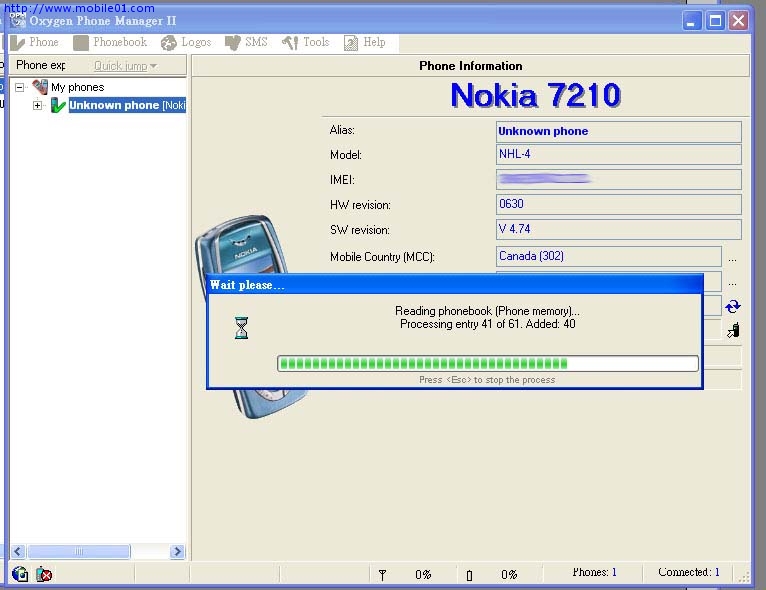Click the Wait please dialog title bar
Viewport: 766px width, 590px height.
[455, 285]
